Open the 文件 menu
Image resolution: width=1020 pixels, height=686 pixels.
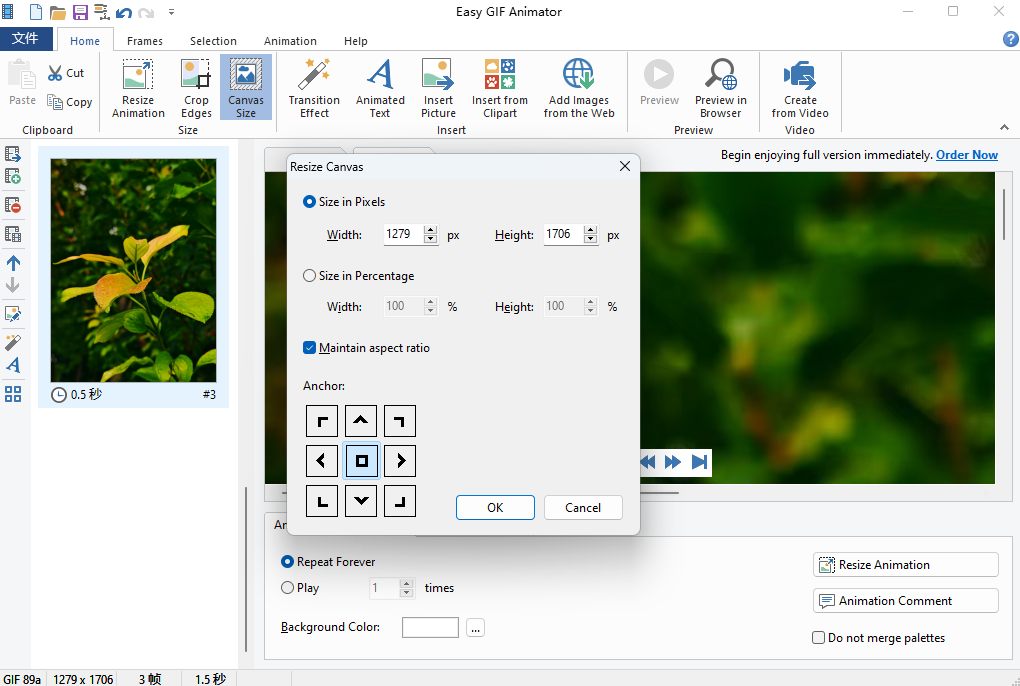[x=26, y=38]
